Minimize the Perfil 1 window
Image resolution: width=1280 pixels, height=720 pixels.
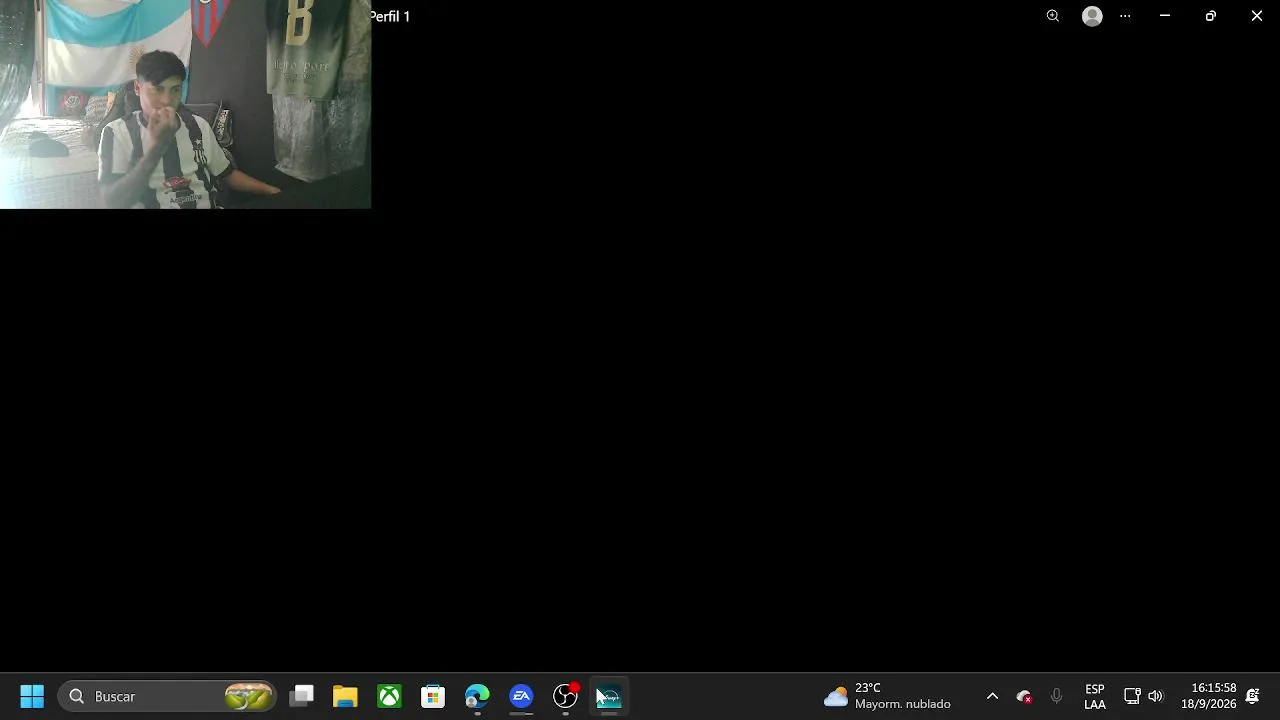(1165, 16)
